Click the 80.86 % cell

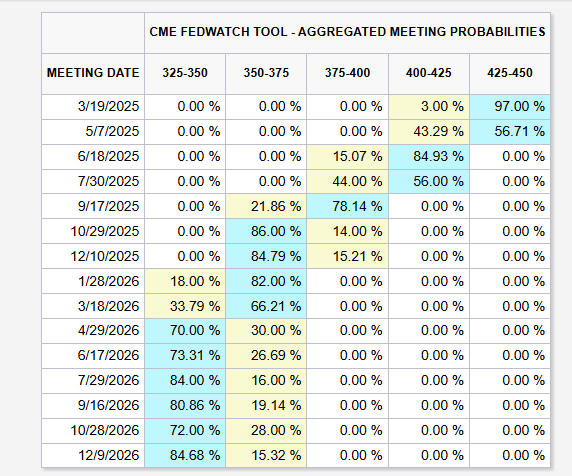tap(185, 405)
